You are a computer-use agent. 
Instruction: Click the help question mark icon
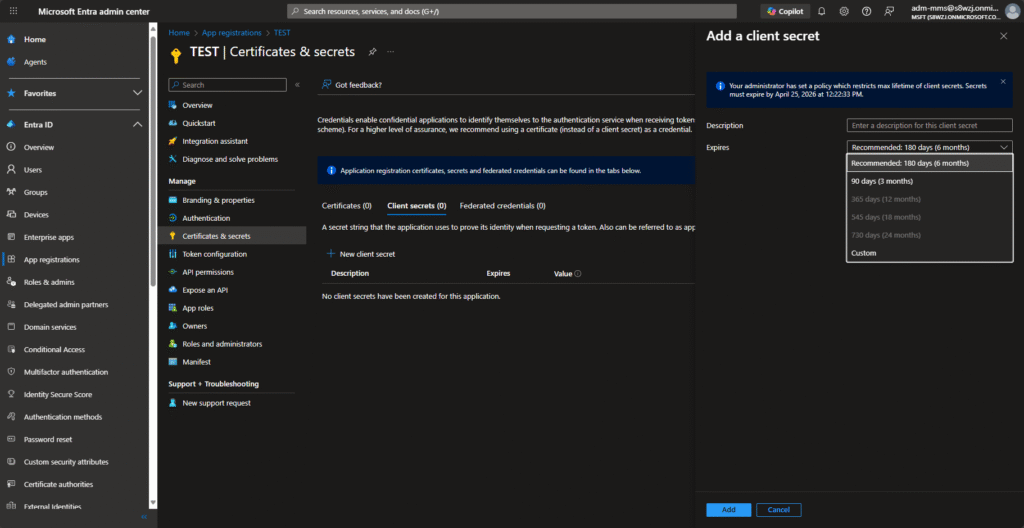pos(866,11)
